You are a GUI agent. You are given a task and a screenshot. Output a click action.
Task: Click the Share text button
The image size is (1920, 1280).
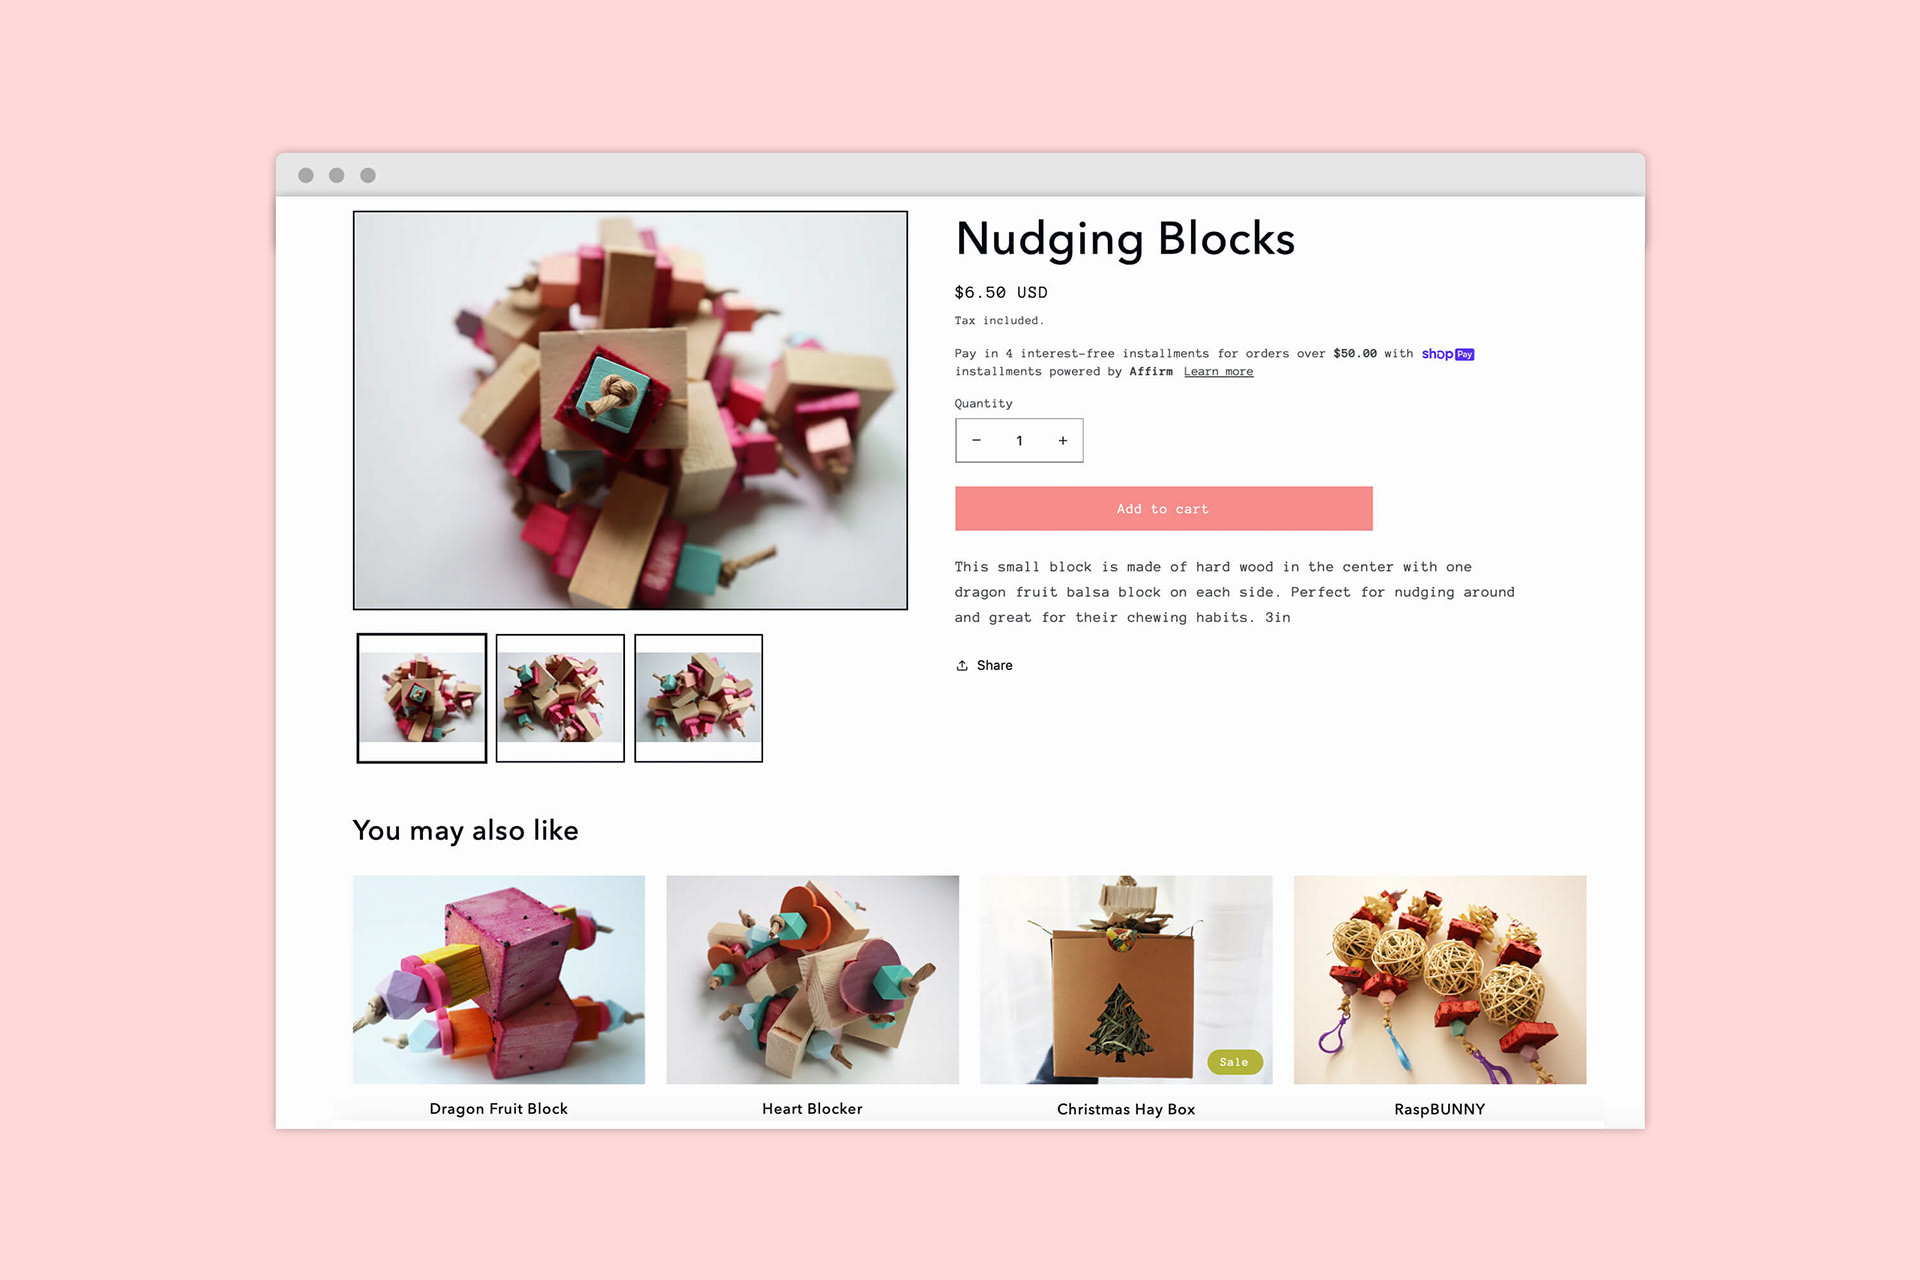[994, 665]
